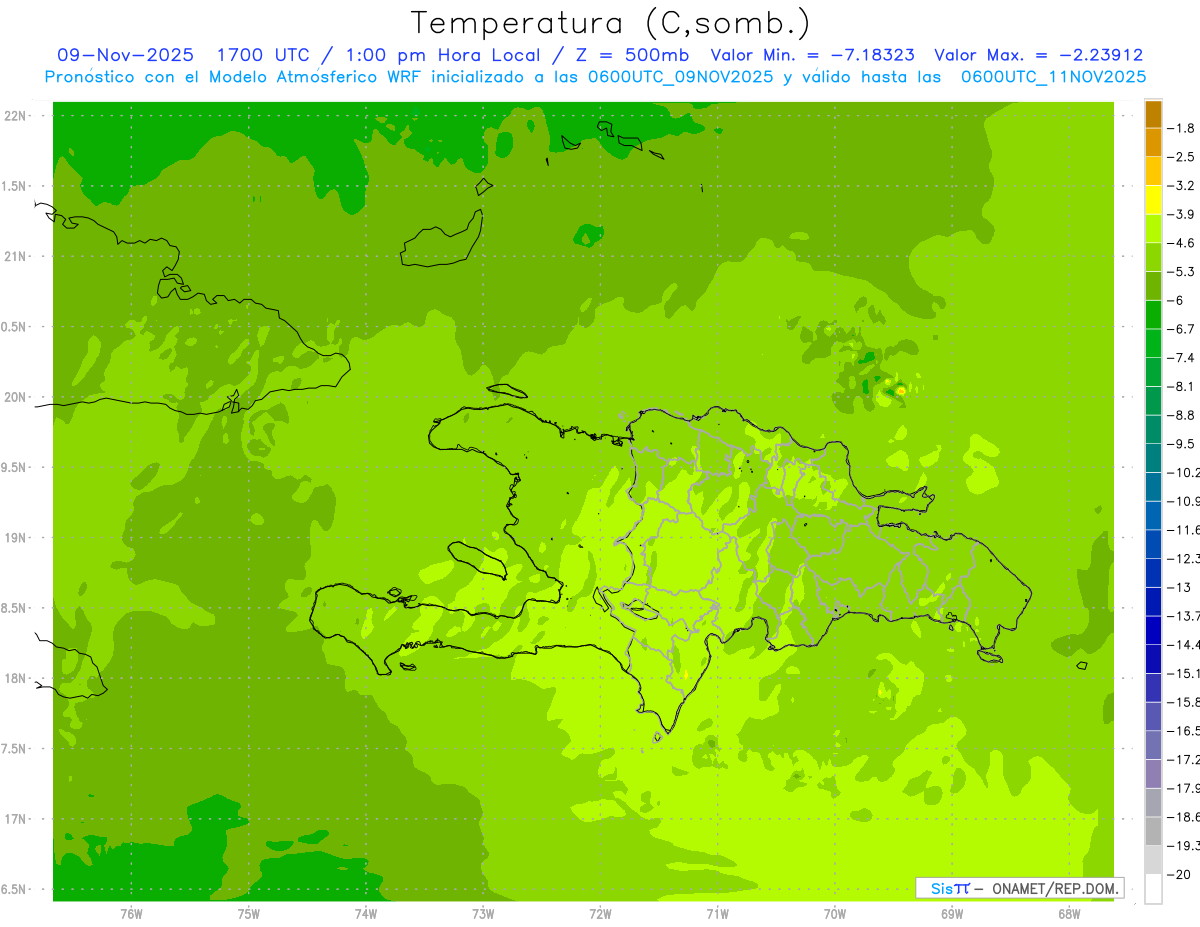Click the white swatch below -20

coord(1153,889)
